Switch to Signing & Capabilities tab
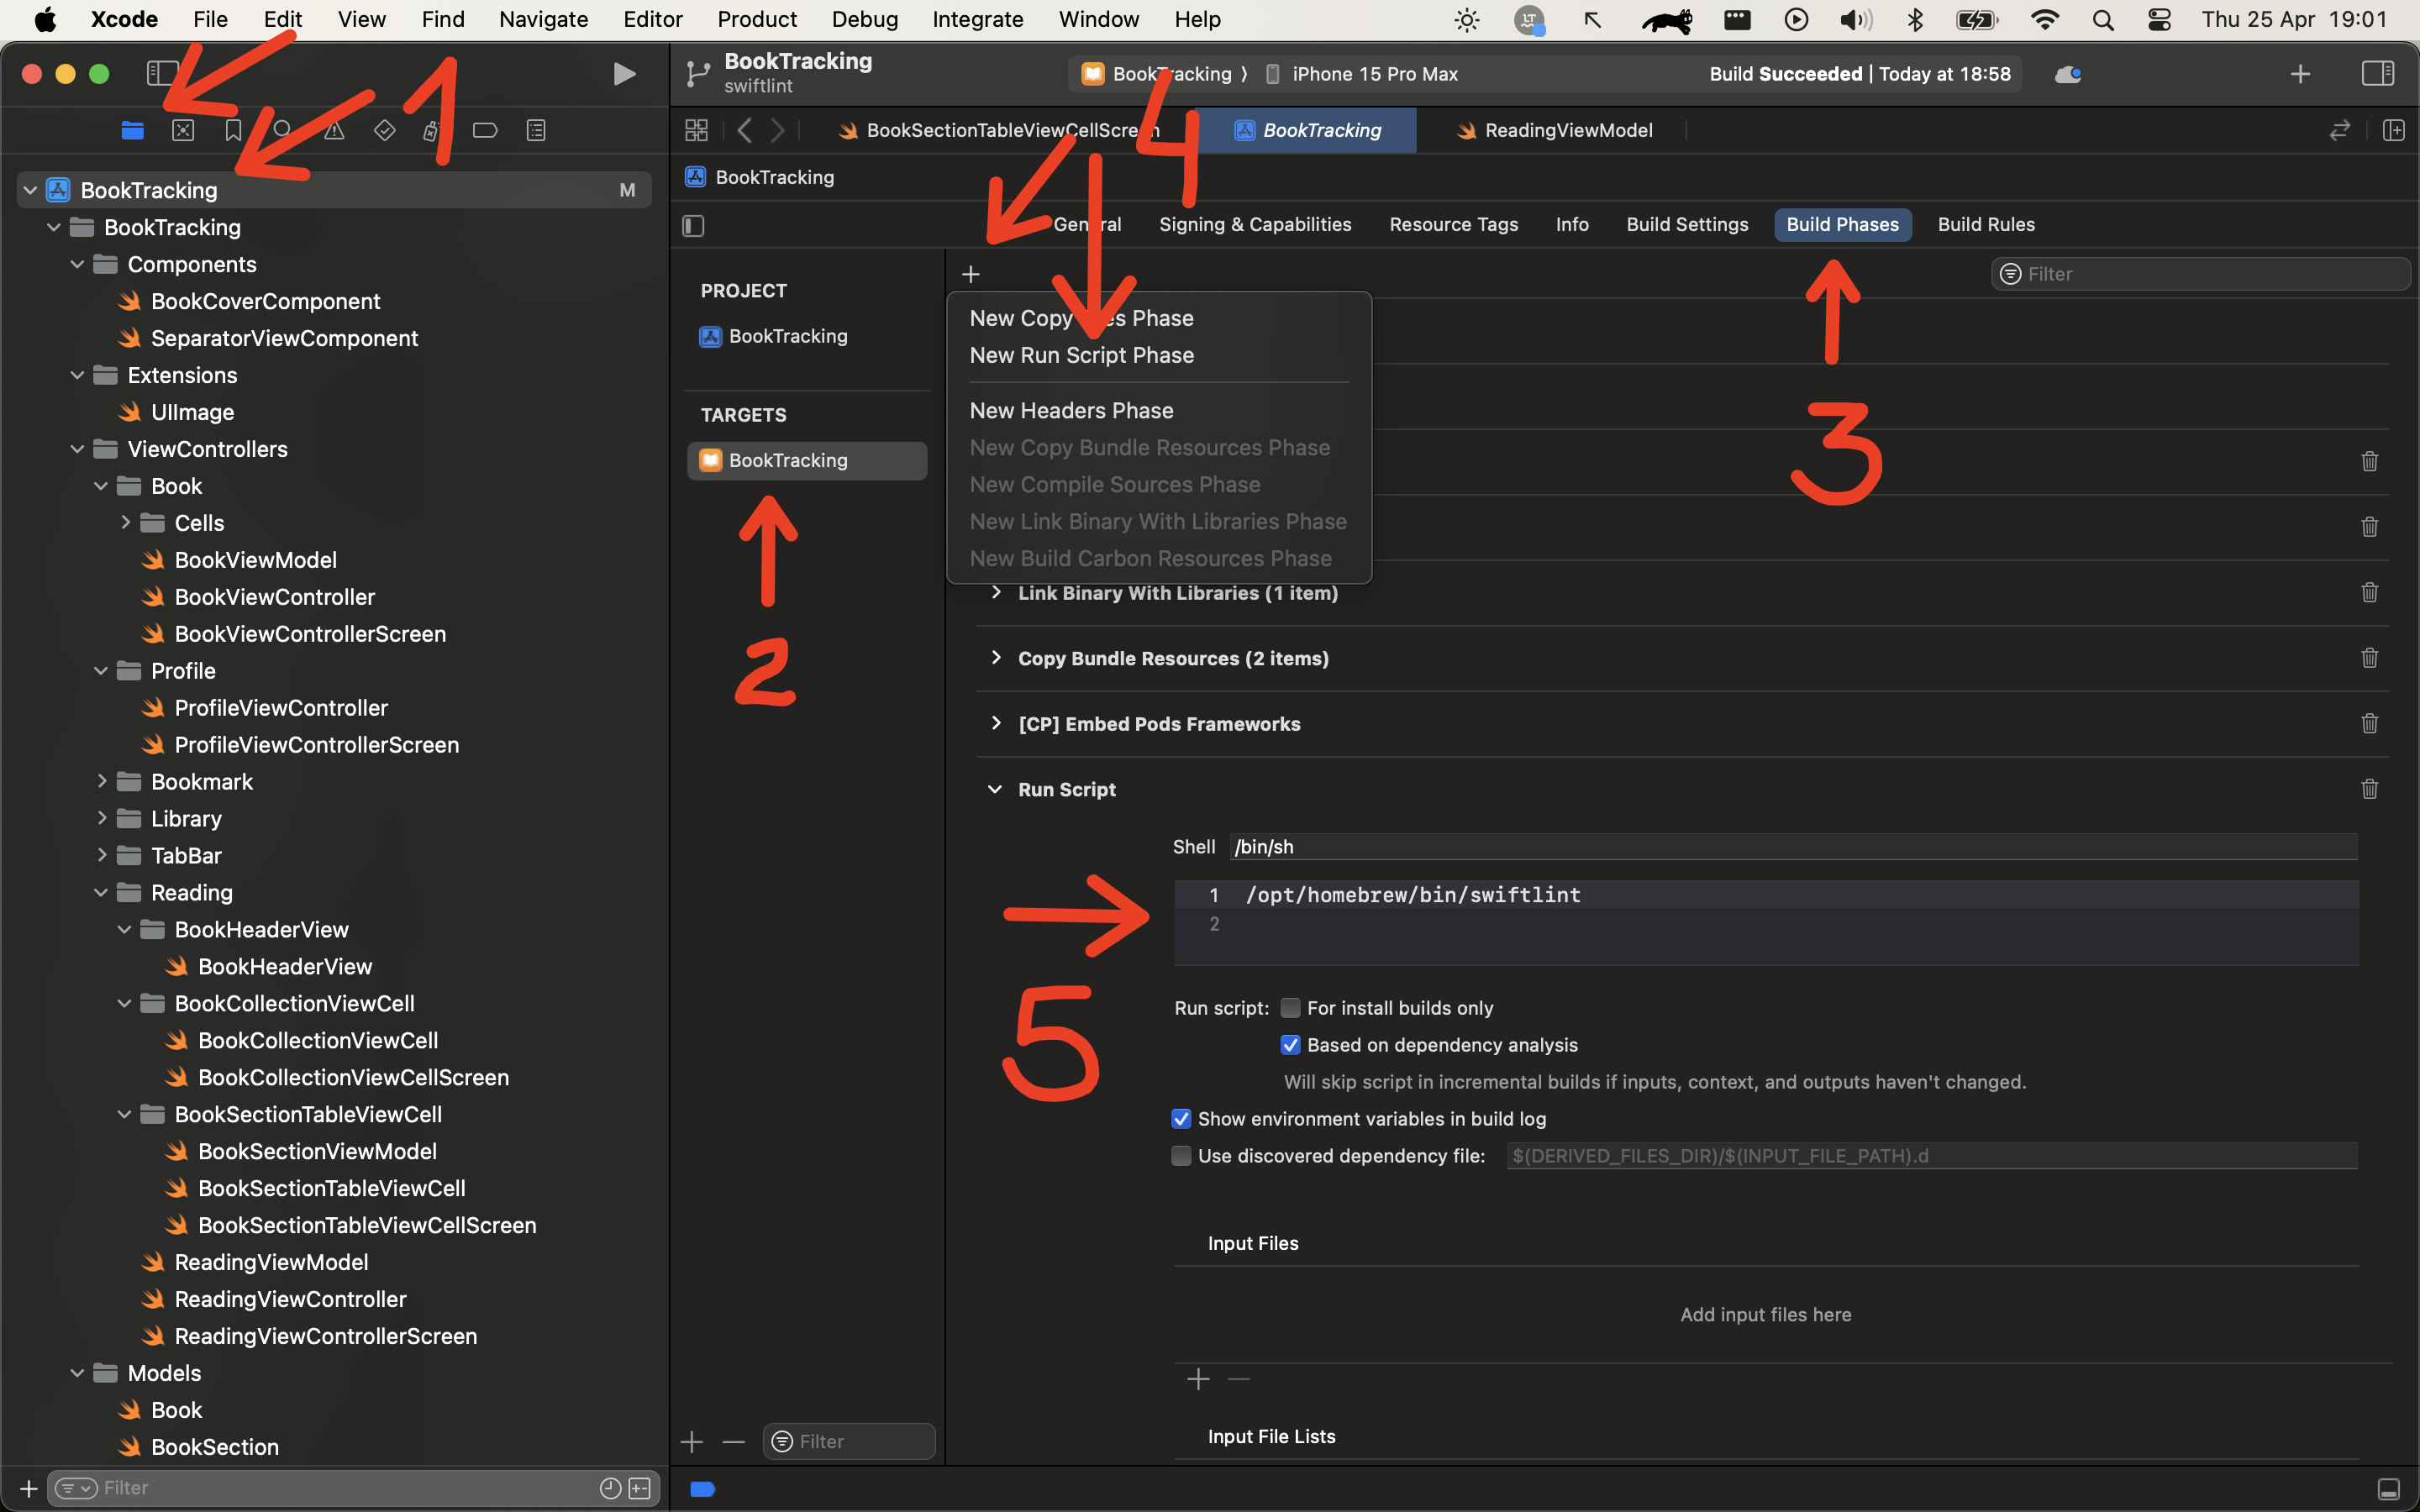Image resolution: width=2420 pixels, height=1512 pixels. click(1255, 224)
